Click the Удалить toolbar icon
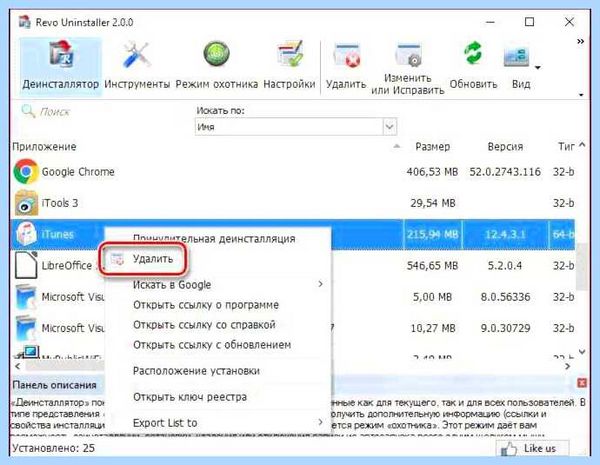This screenshot has height=465, width=600. coord(346,56)
